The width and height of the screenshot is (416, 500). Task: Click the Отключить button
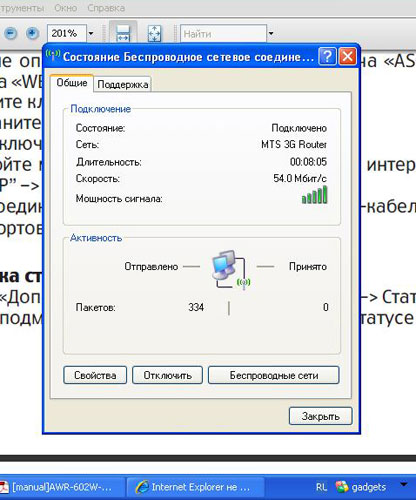tap(167, 375)
